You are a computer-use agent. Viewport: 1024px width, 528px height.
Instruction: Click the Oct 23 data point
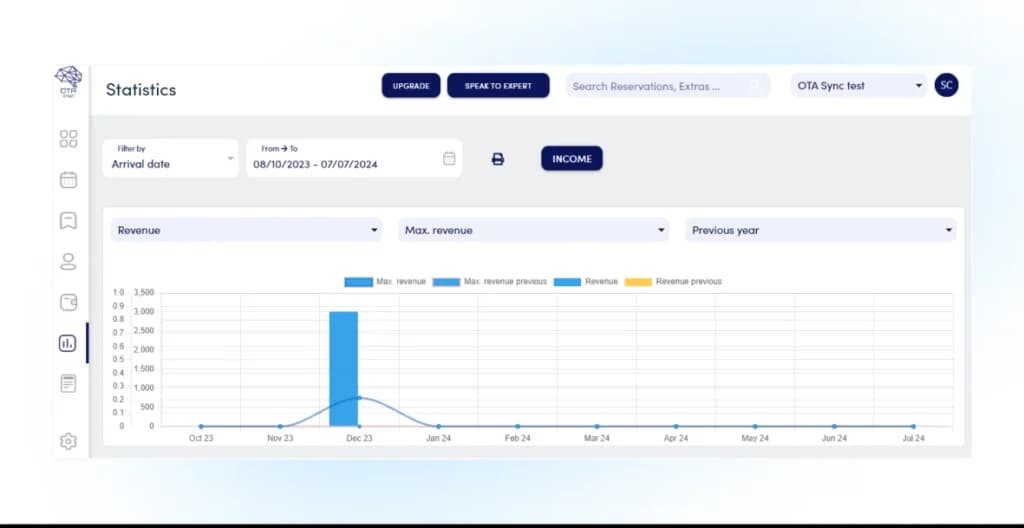point(201,426)
